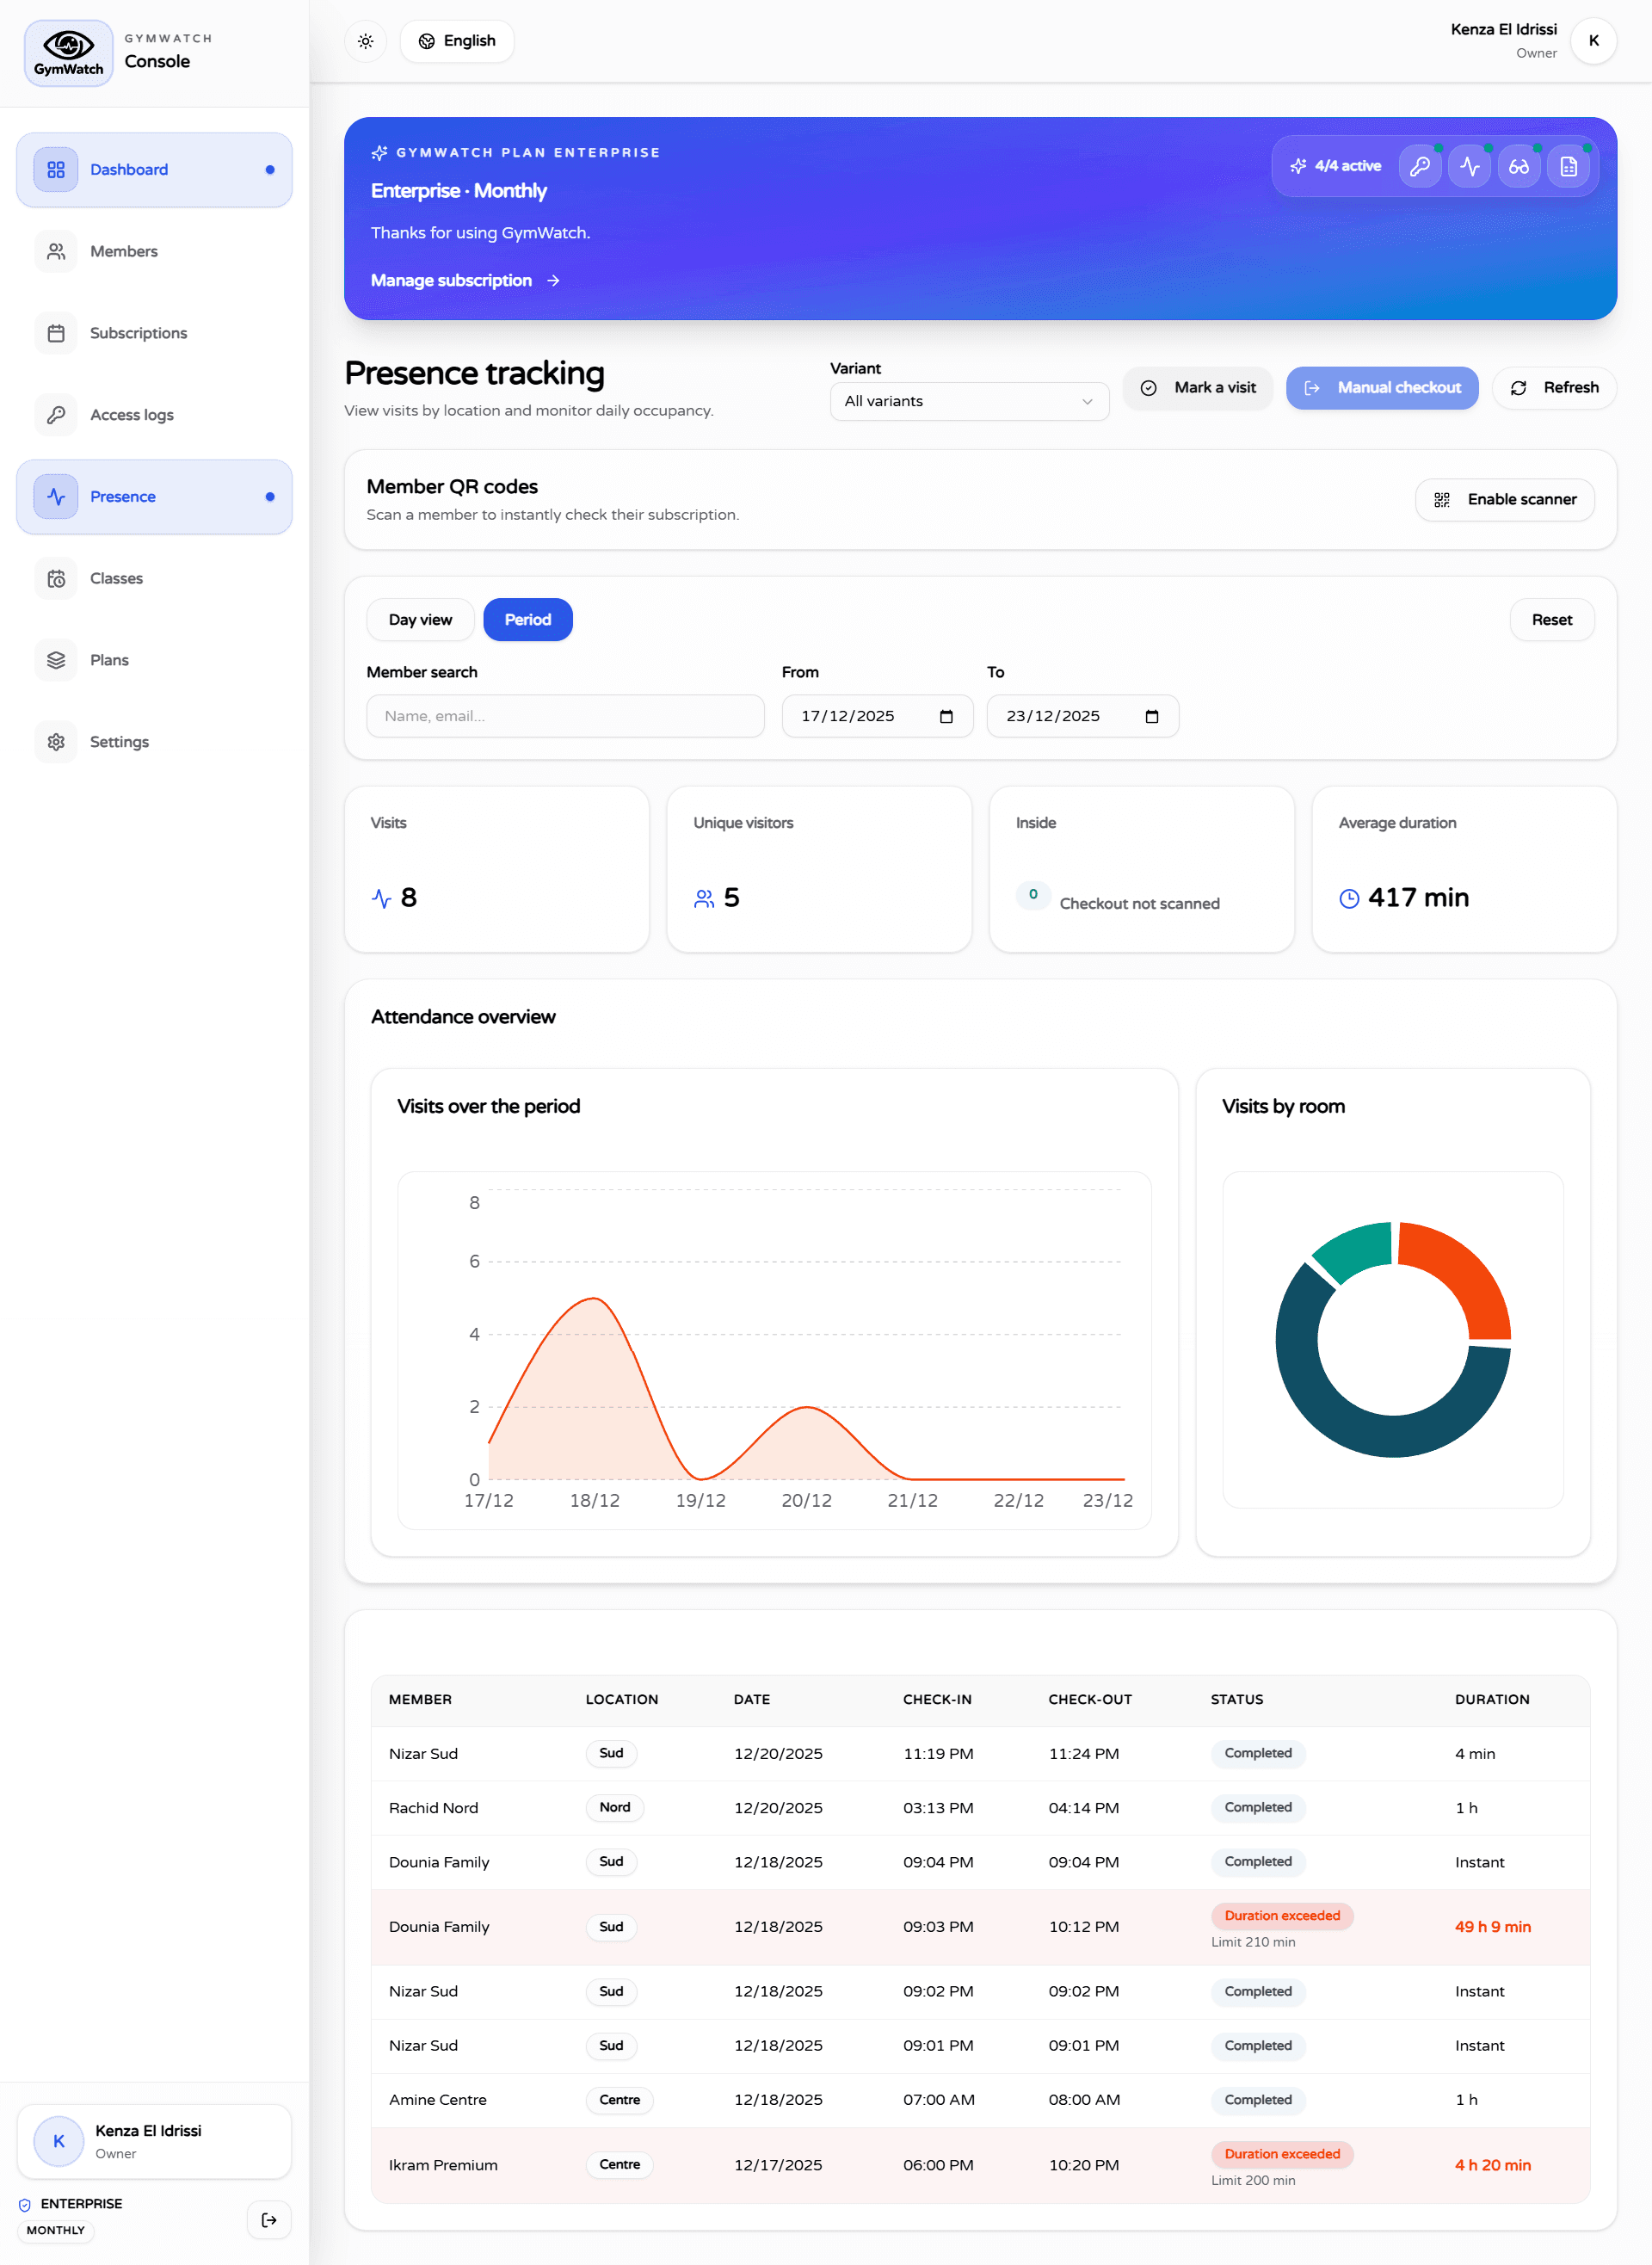The height and width of the screenshot is (2265, 1652).
Task: Open the All variants dropdown
Action: [x=967, y=401]
